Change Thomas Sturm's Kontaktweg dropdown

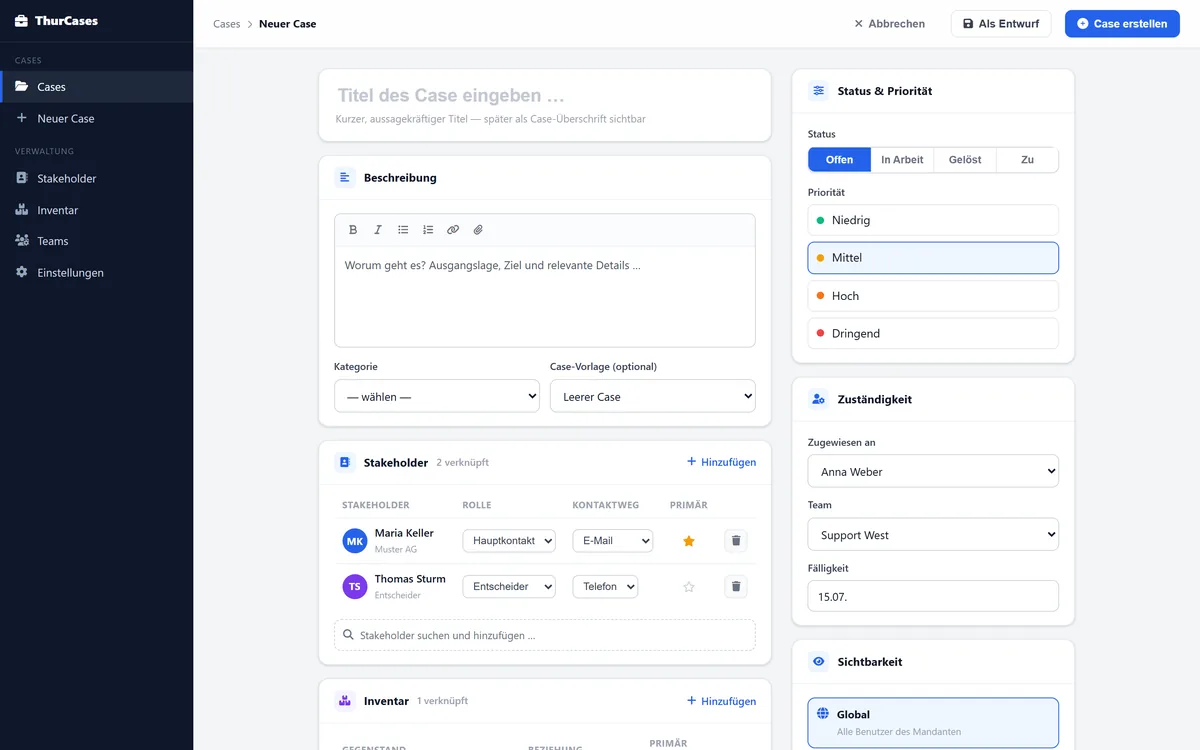605,587
